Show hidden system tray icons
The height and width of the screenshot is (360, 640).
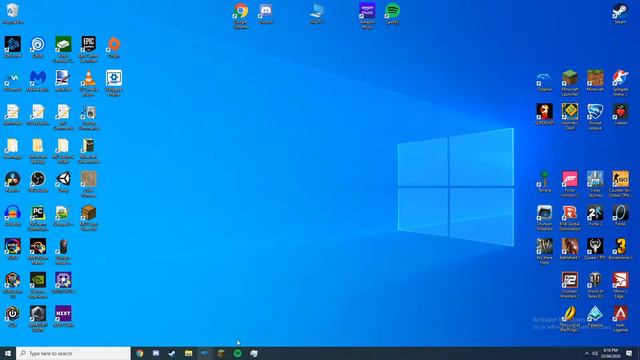pos(587,353)
